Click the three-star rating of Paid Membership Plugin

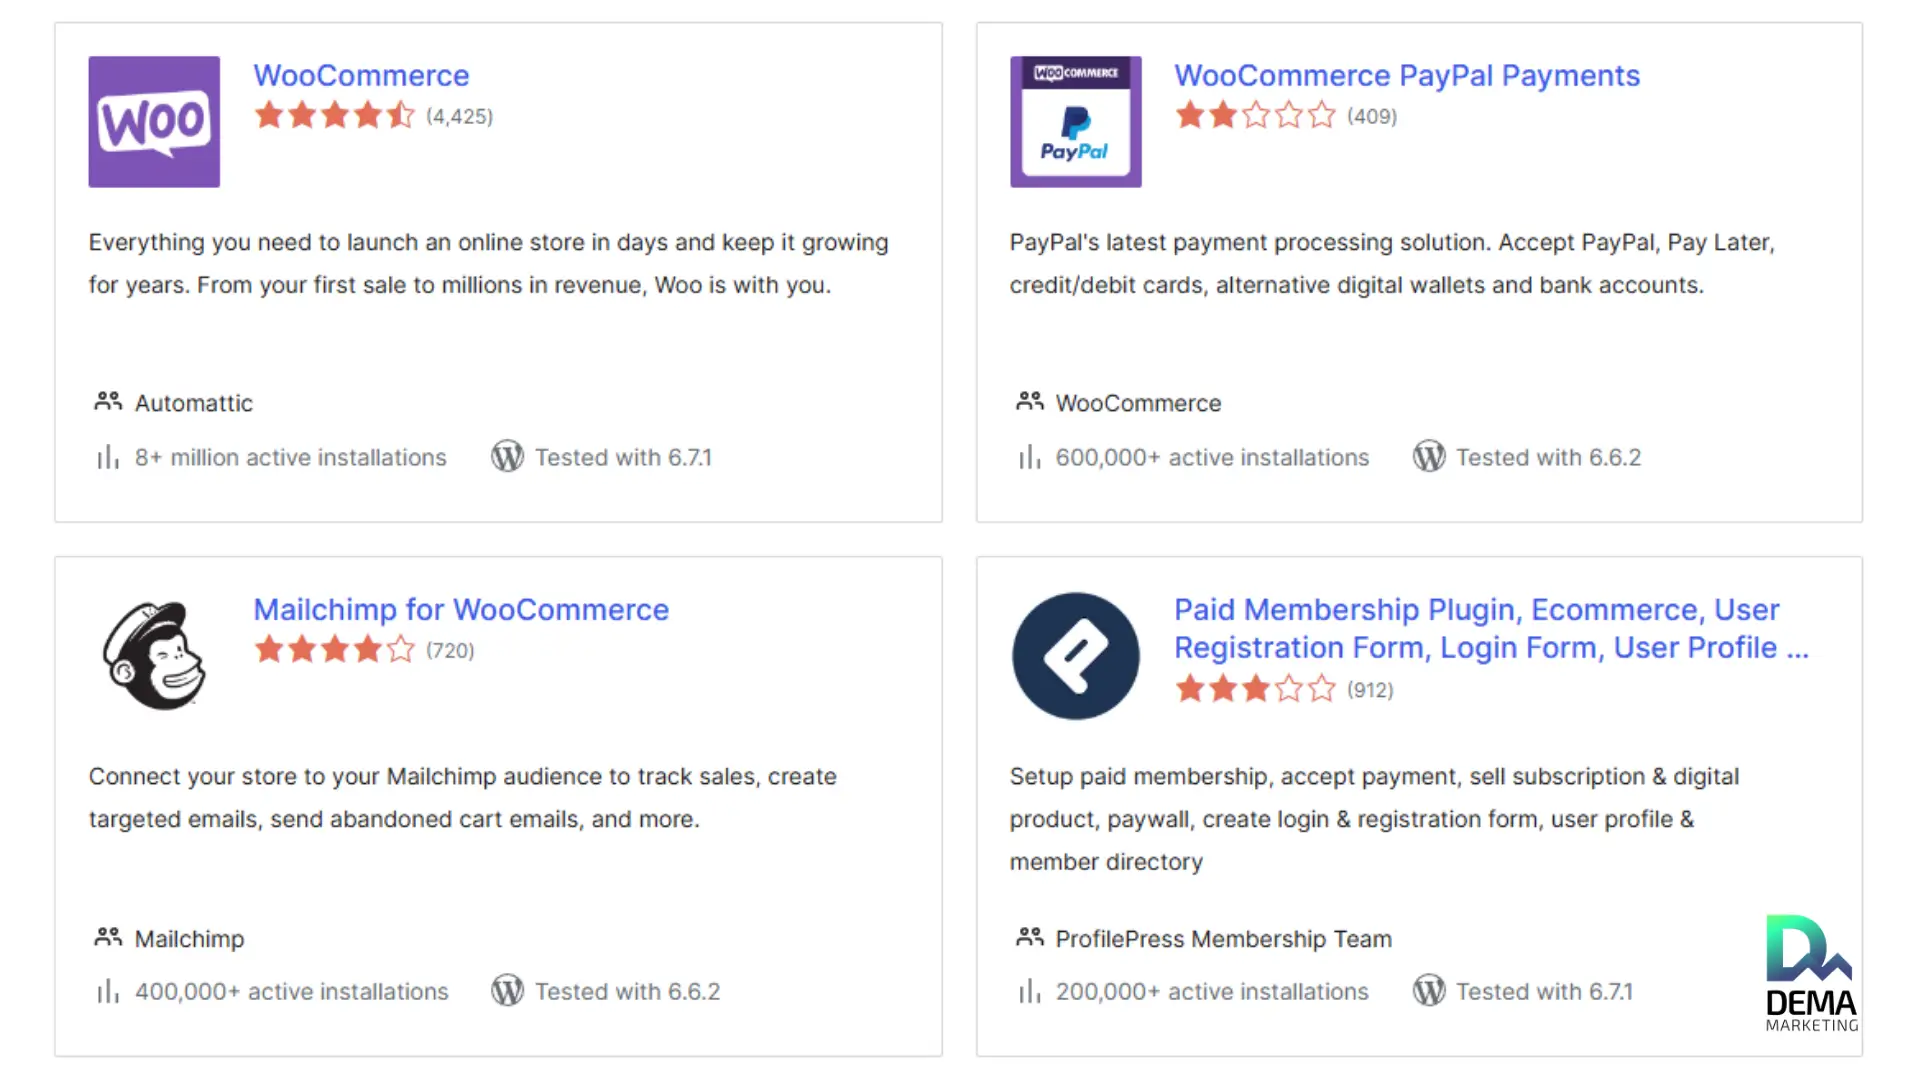click(x=1255, y=688)
